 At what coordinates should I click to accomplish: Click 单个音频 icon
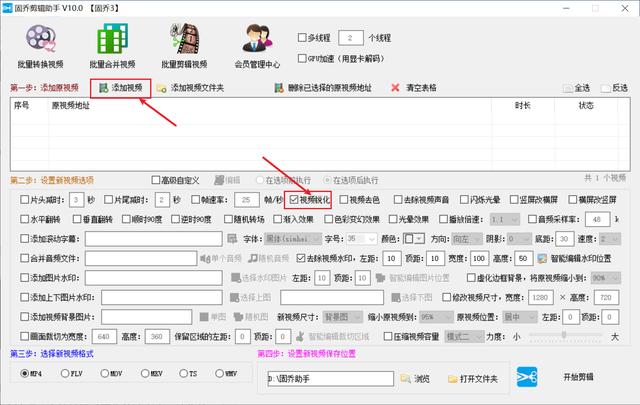click(204, 258)
